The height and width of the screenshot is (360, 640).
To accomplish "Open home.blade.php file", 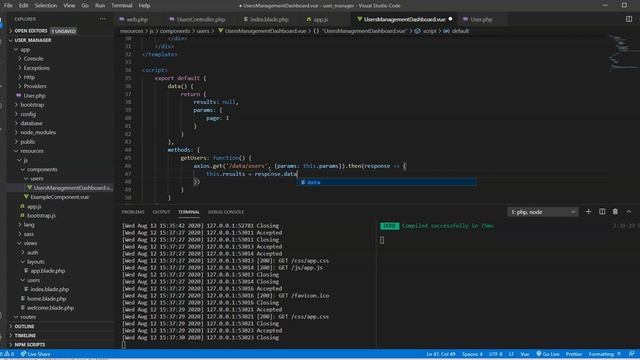I will [47, 298].
